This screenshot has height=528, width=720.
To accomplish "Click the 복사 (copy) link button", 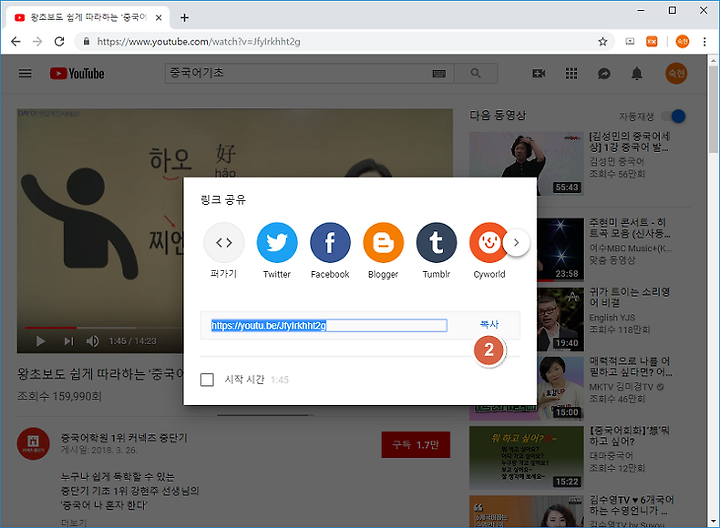I will (x=489, y=325).
